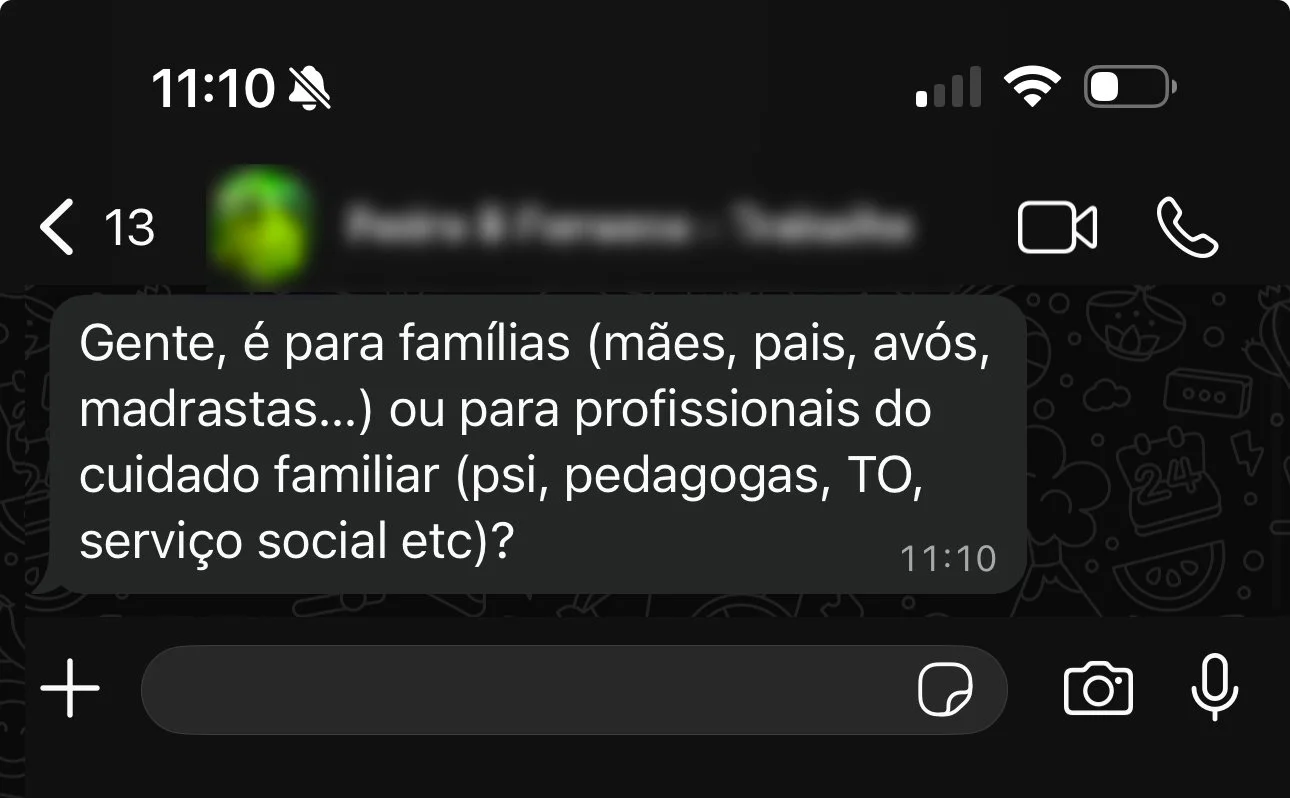Screen dimensions: 1290x798
Task: Tap the battery indicator in status bar
Action: [1130, 88]
